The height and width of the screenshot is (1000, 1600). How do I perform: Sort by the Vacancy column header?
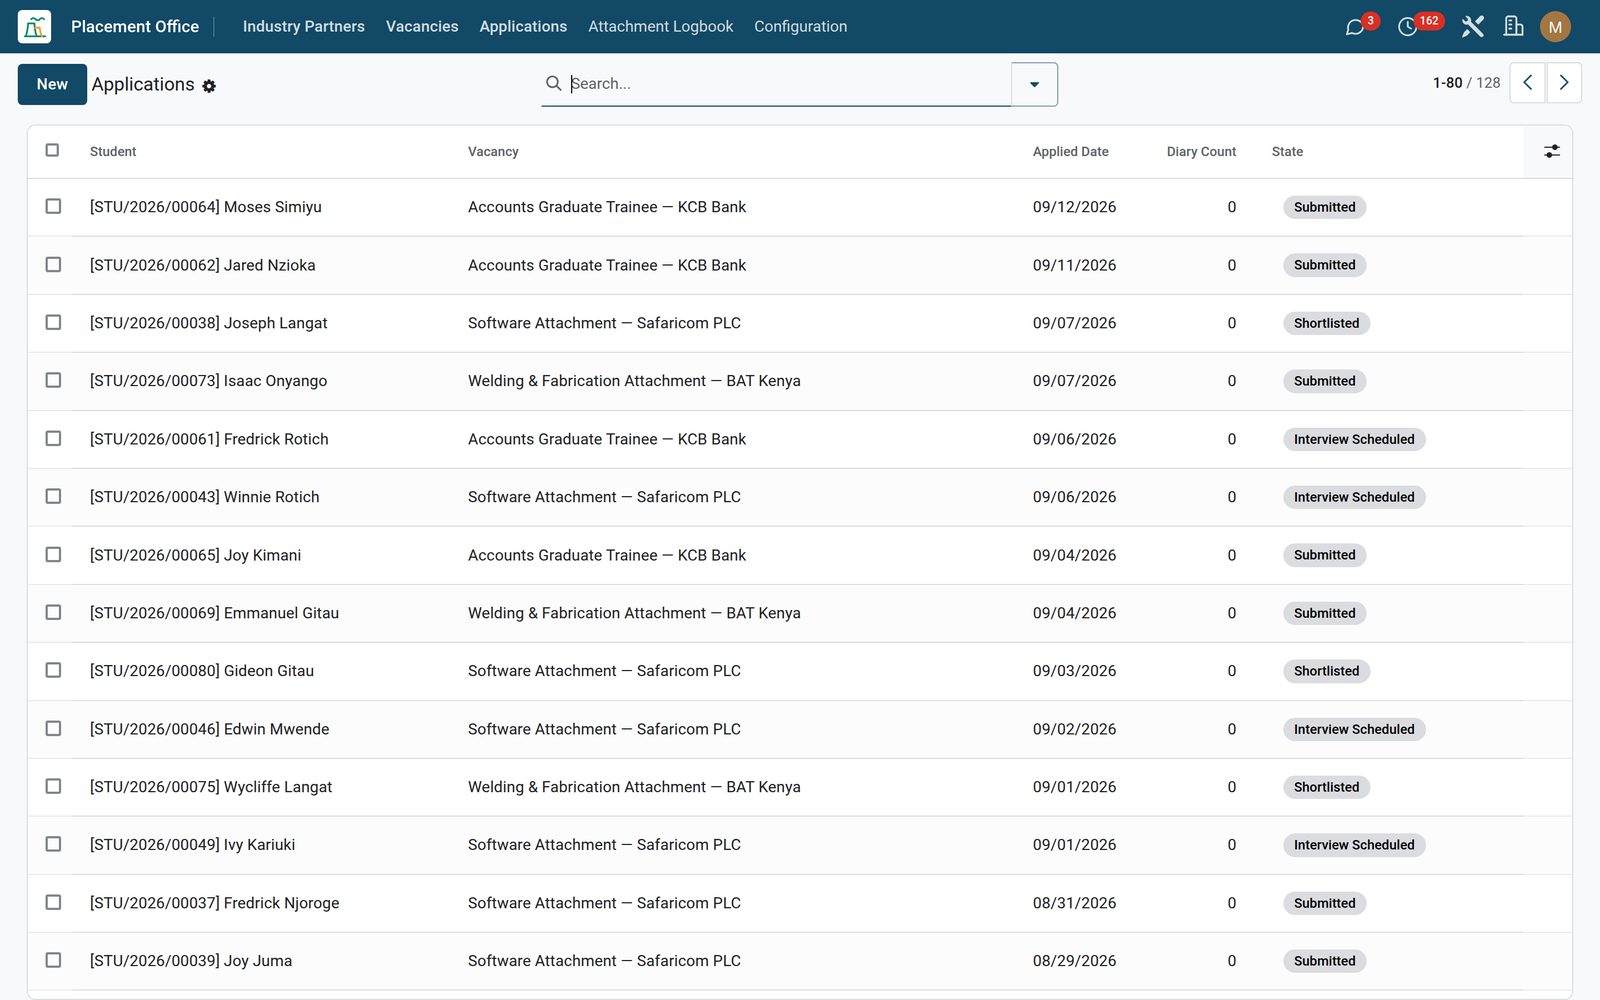coord(493,152)
